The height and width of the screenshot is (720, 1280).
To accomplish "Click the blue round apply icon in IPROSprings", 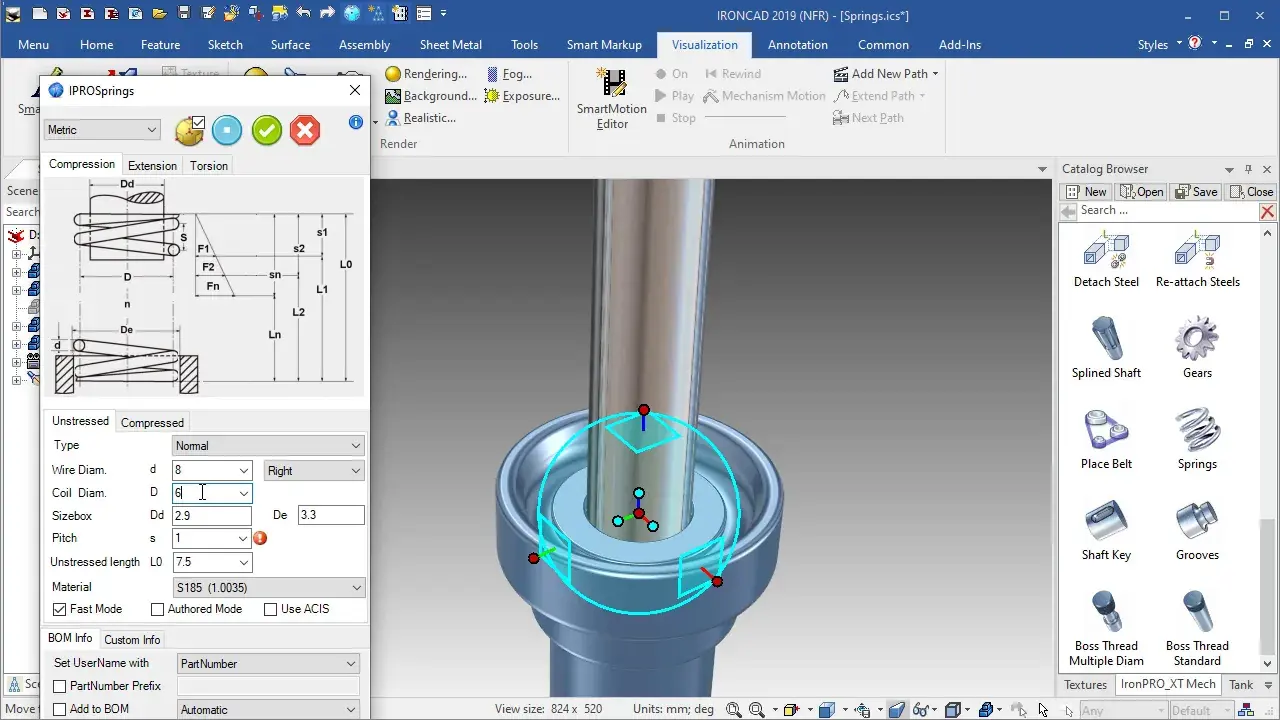I will click(x=227, y=130).
